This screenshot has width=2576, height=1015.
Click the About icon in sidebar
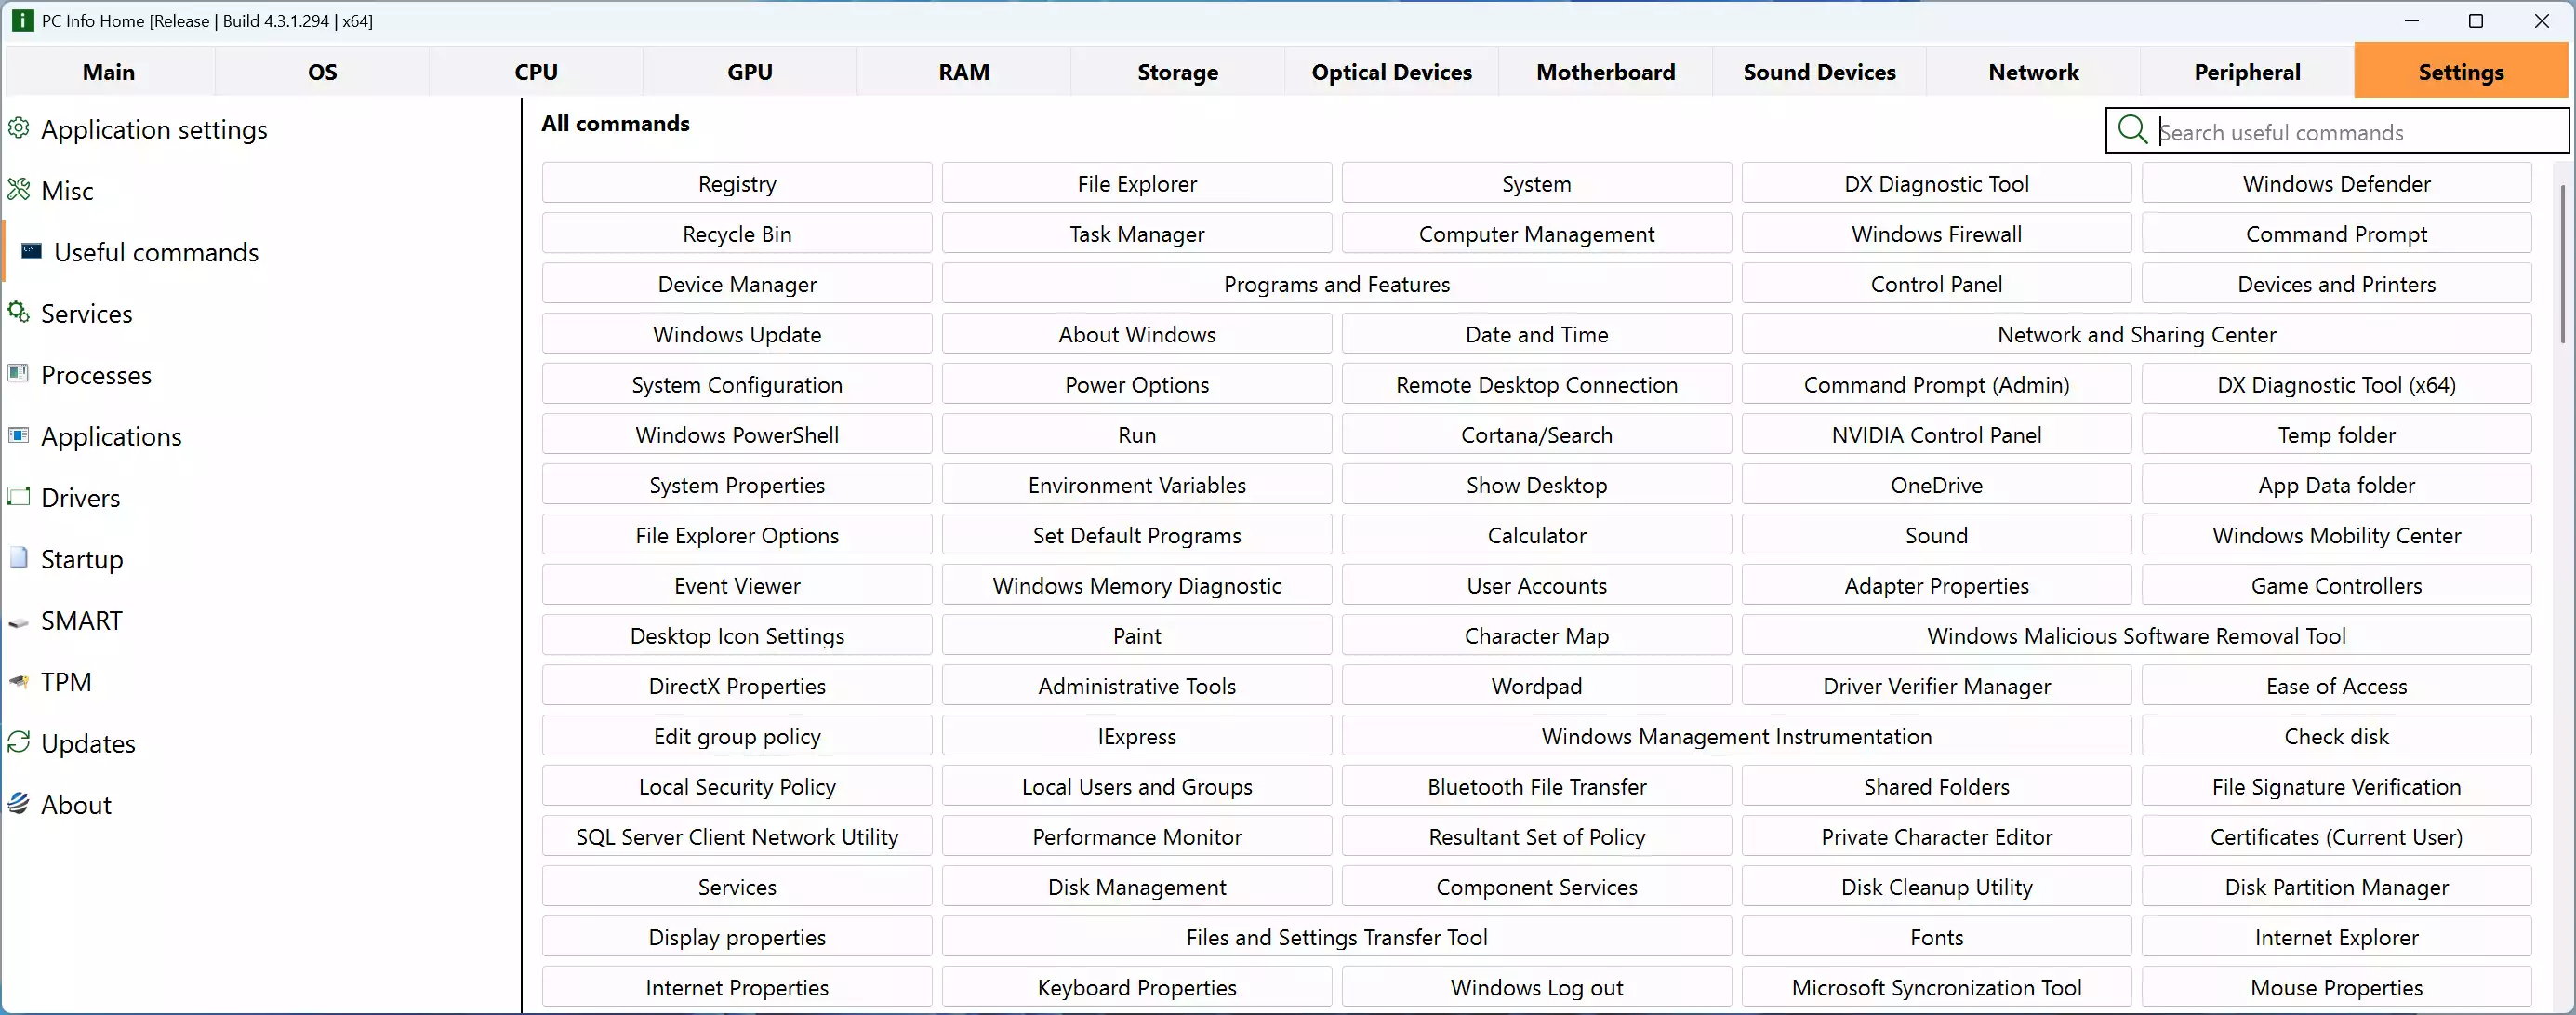pyautogui.click(x=18, y=803)
